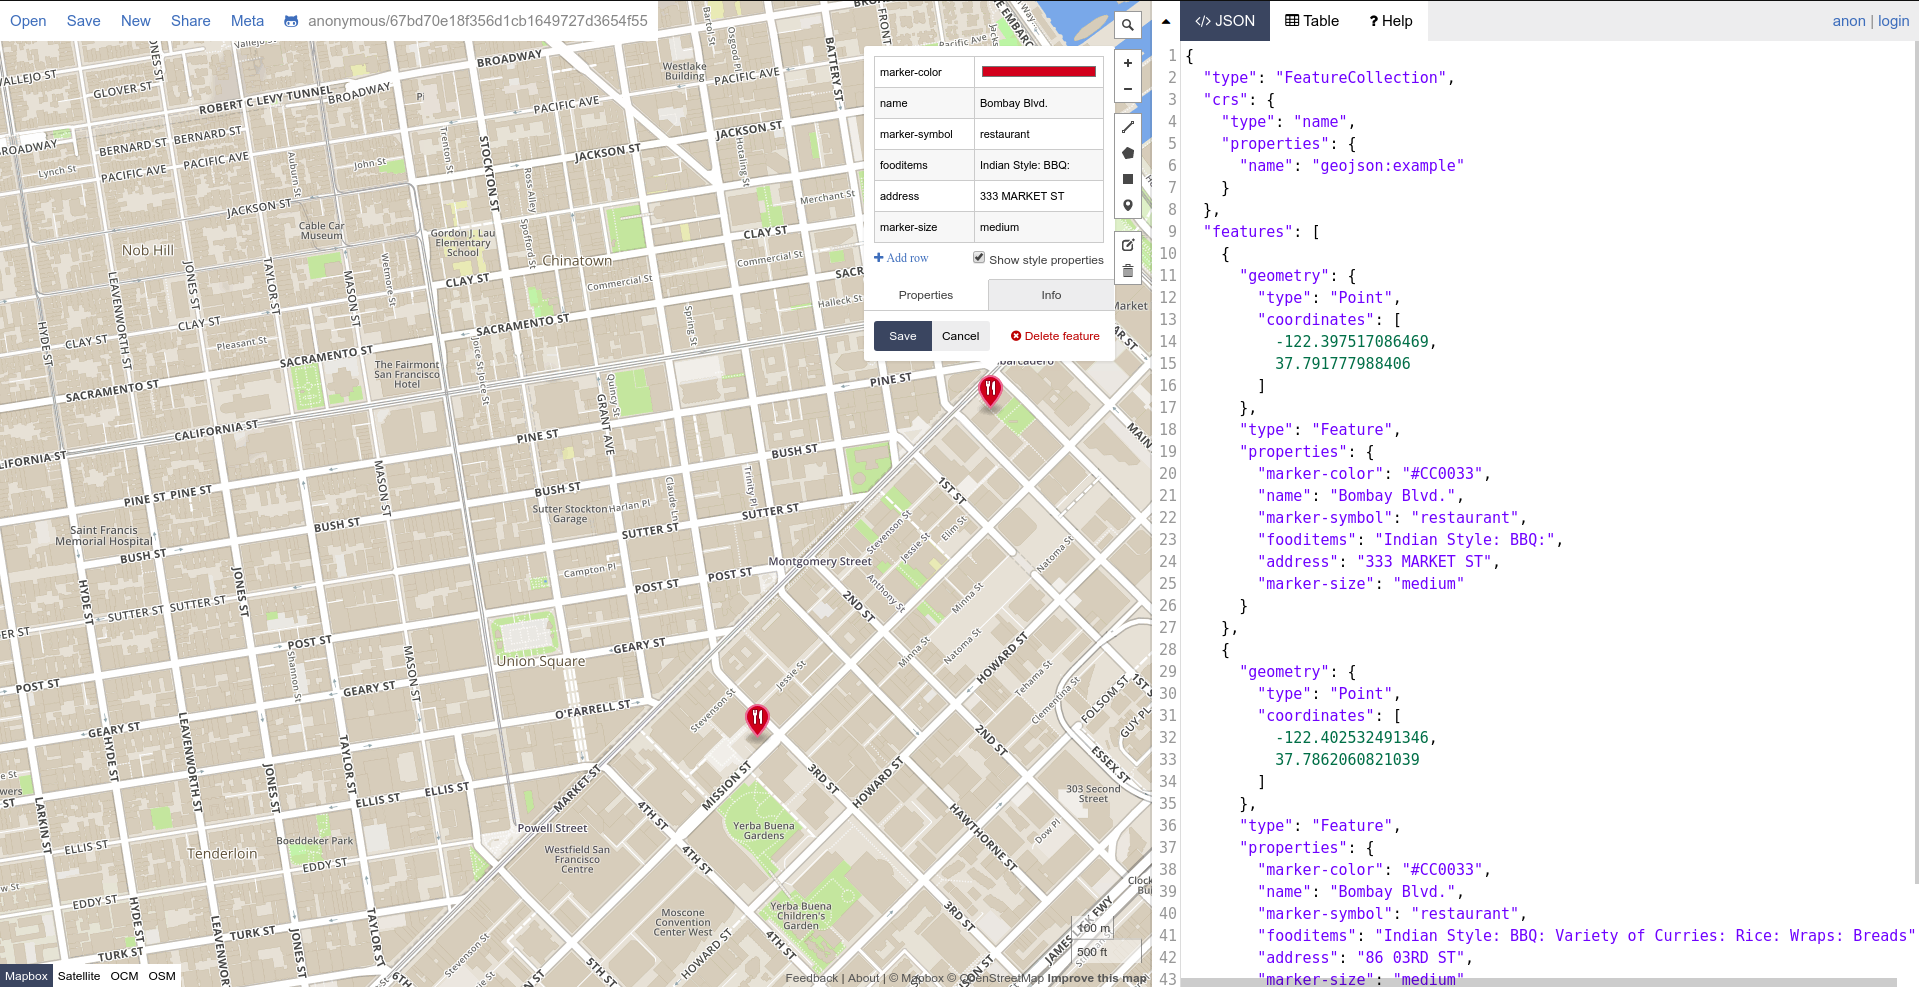Open the marker-symbol value field
This screenshot has width=1919, height=987.
coord(1037,133)
